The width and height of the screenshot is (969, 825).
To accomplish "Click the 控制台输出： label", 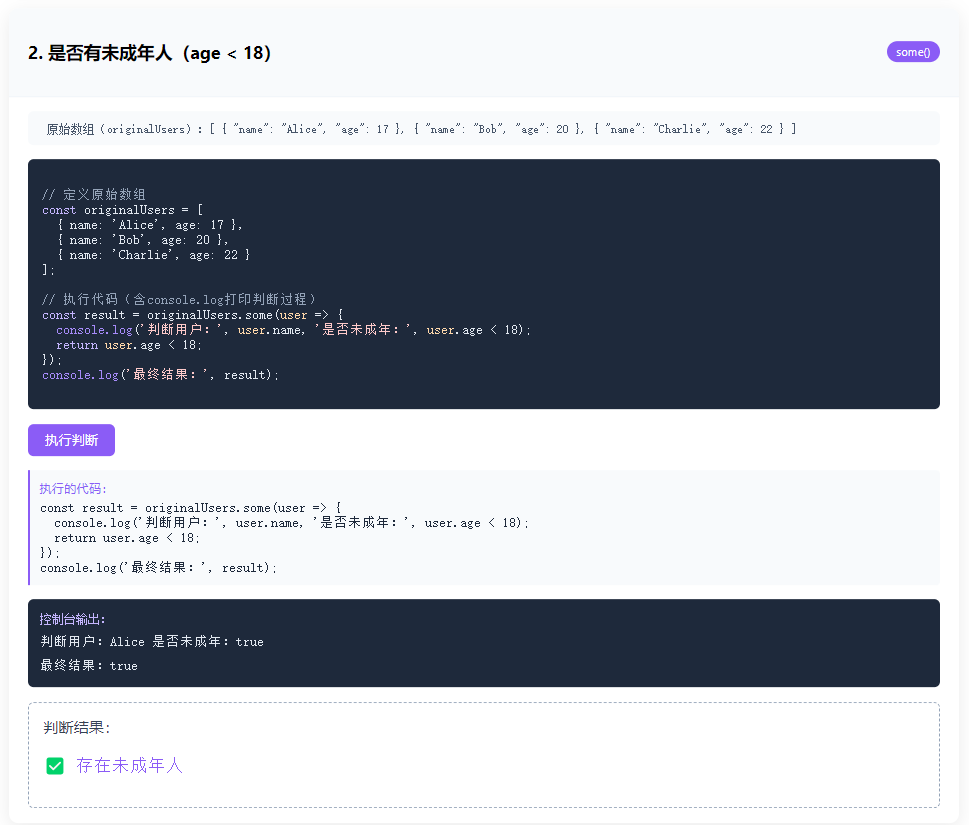I will point(72,619).
